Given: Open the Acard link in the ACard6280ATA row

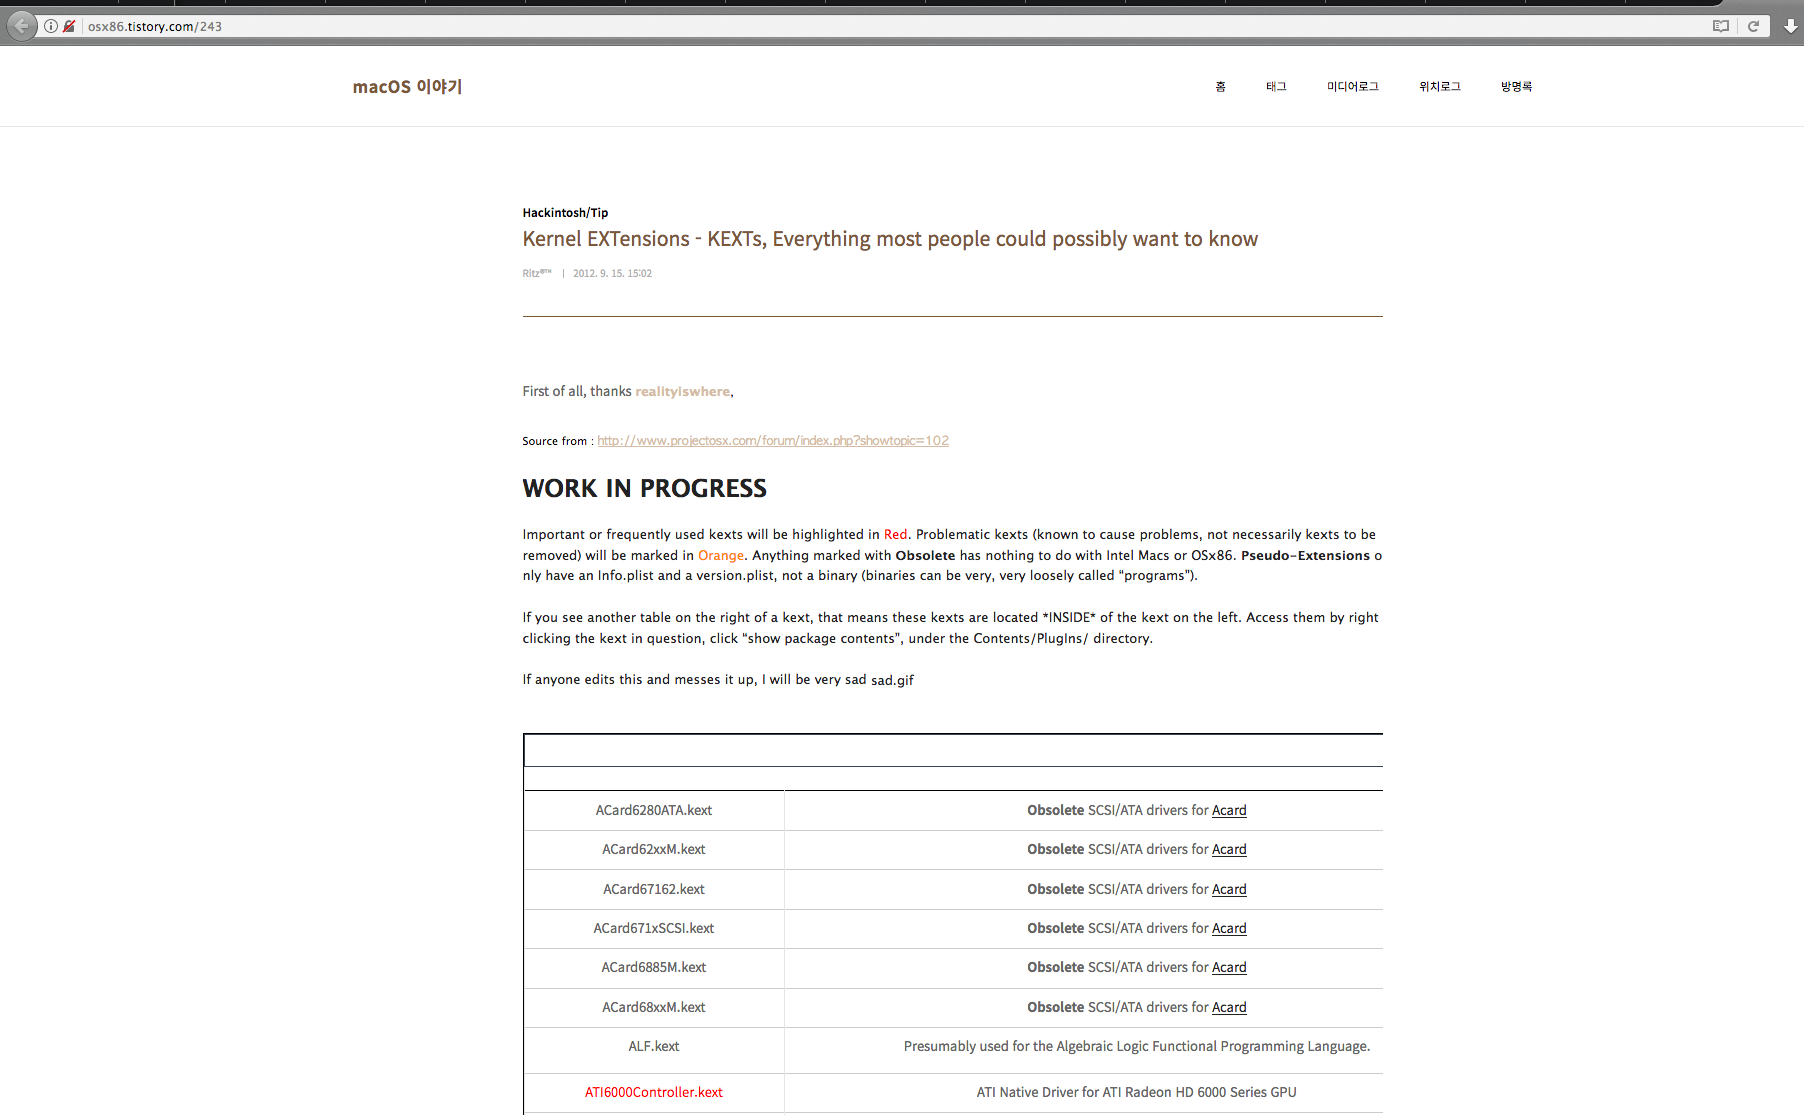Looking at the screenshot, I should click(1229, 810).
